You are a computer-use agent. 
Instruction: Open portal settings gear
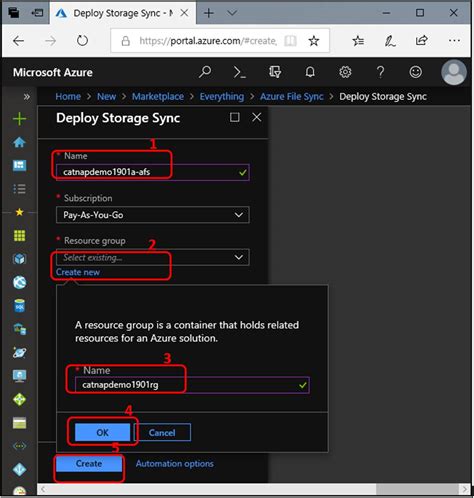tap(345, 72)
